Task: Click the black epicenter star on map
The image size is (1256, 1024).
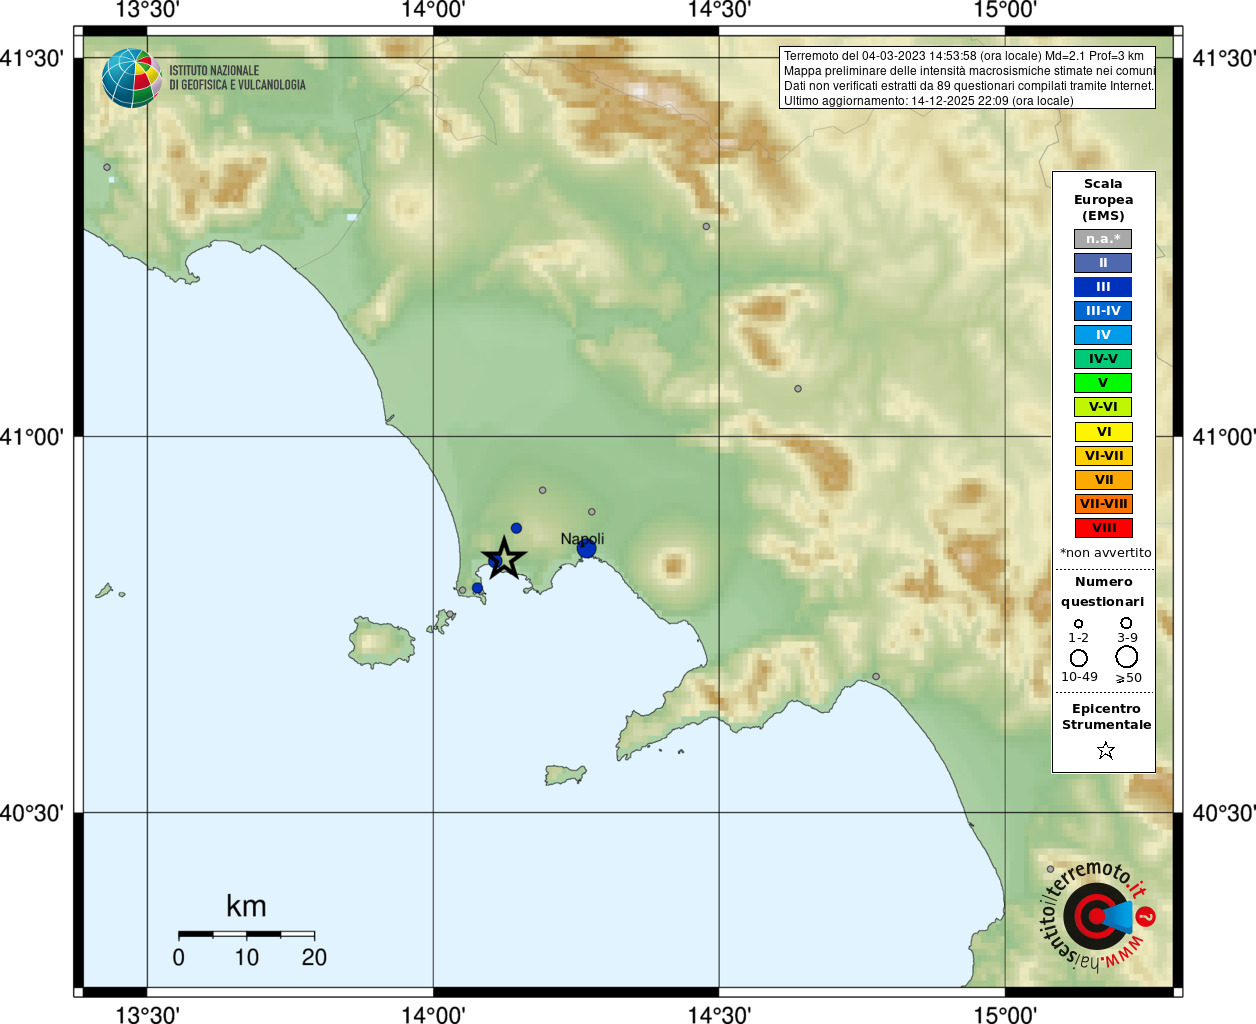Action: [505, 558]
